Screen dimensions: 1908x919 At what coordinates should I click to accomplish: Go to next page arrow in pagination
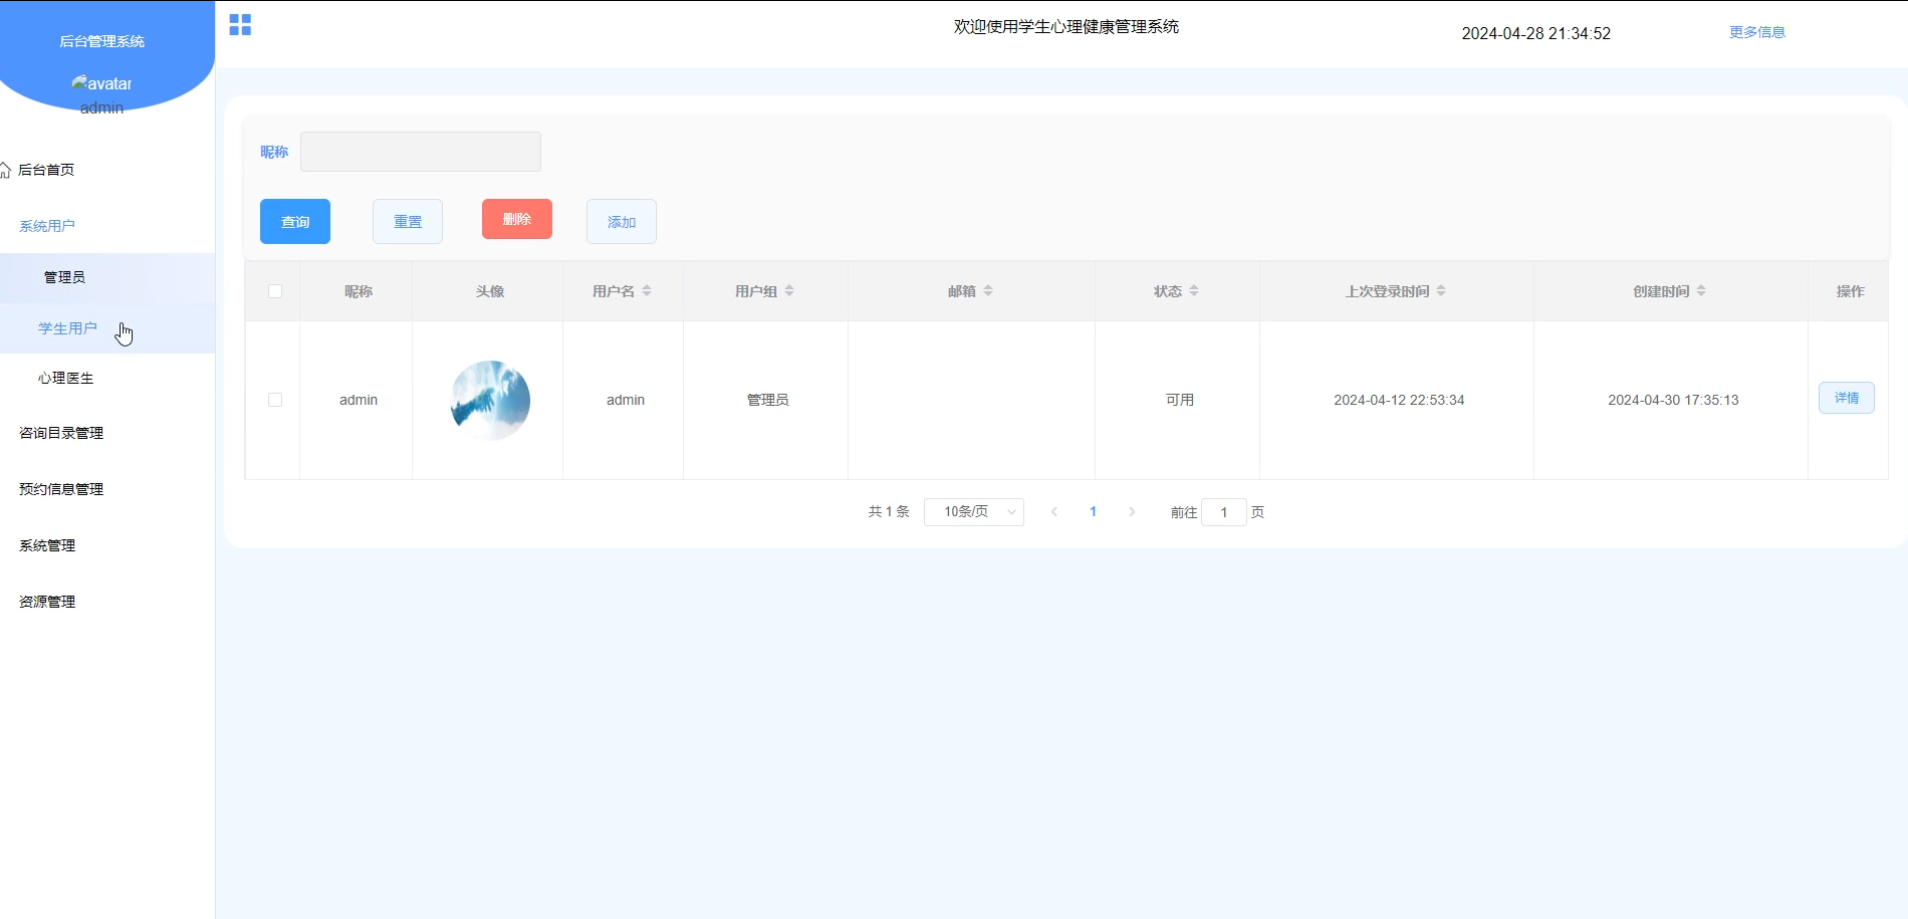click(x=1132, y=512)
